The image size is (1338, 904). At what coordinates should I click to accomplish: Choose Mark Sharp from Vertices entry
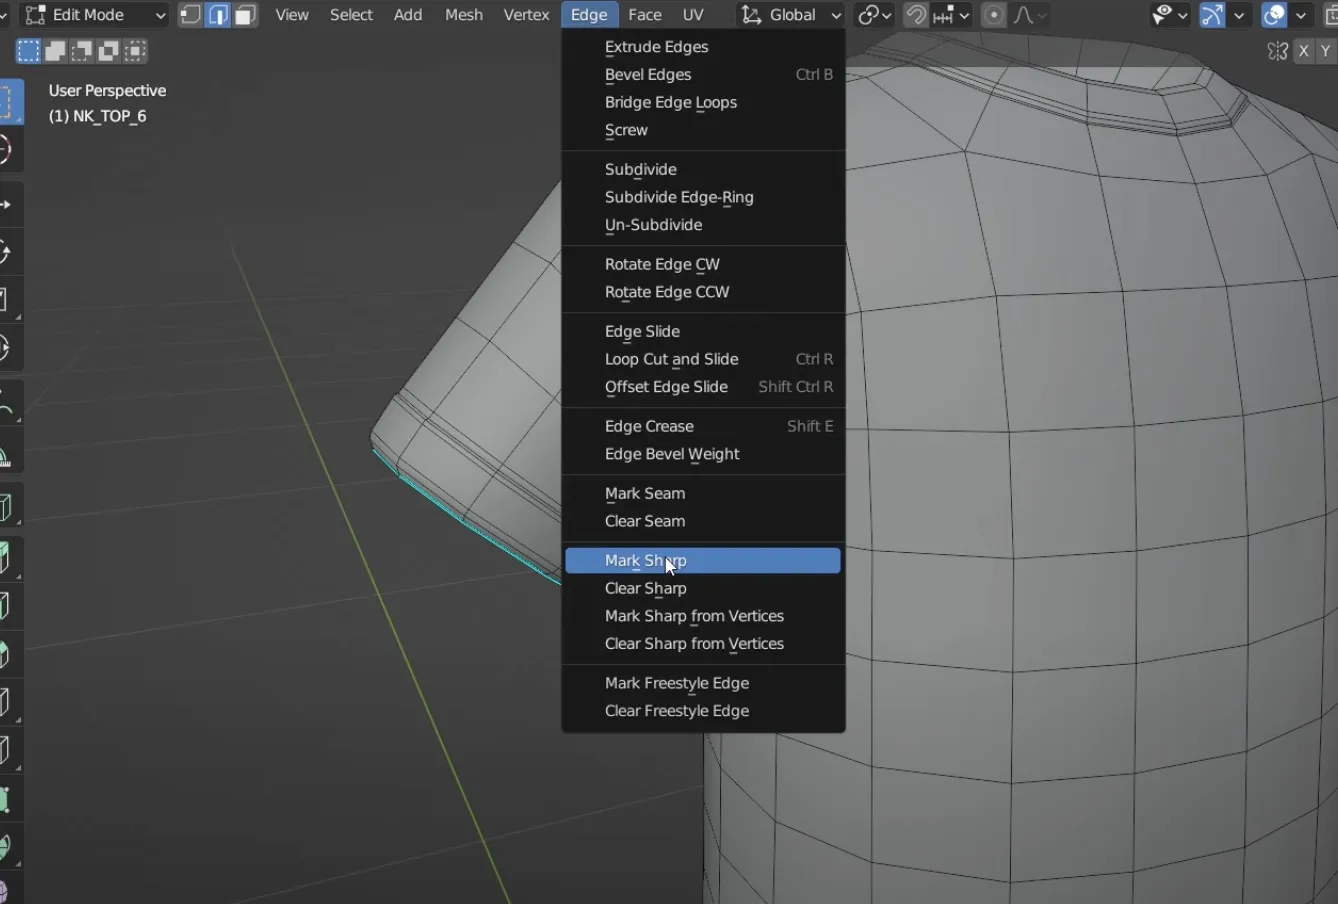(x=703, y=617)
